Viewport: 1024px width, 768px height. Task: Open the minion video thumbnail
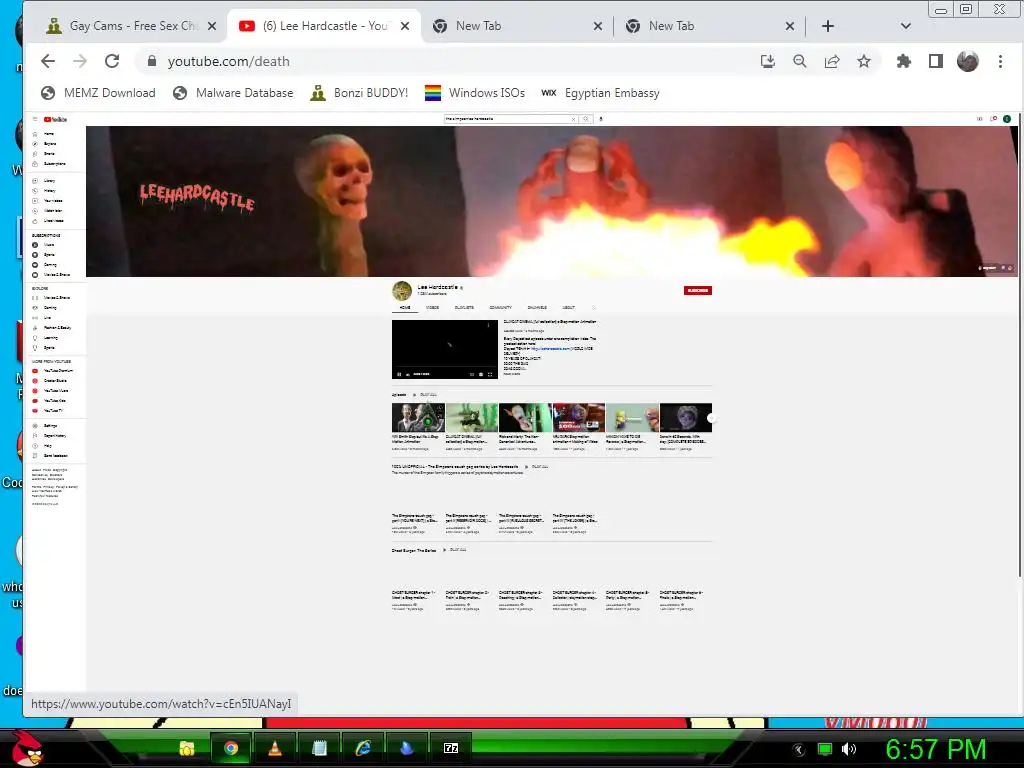click(x=632, y=417)
